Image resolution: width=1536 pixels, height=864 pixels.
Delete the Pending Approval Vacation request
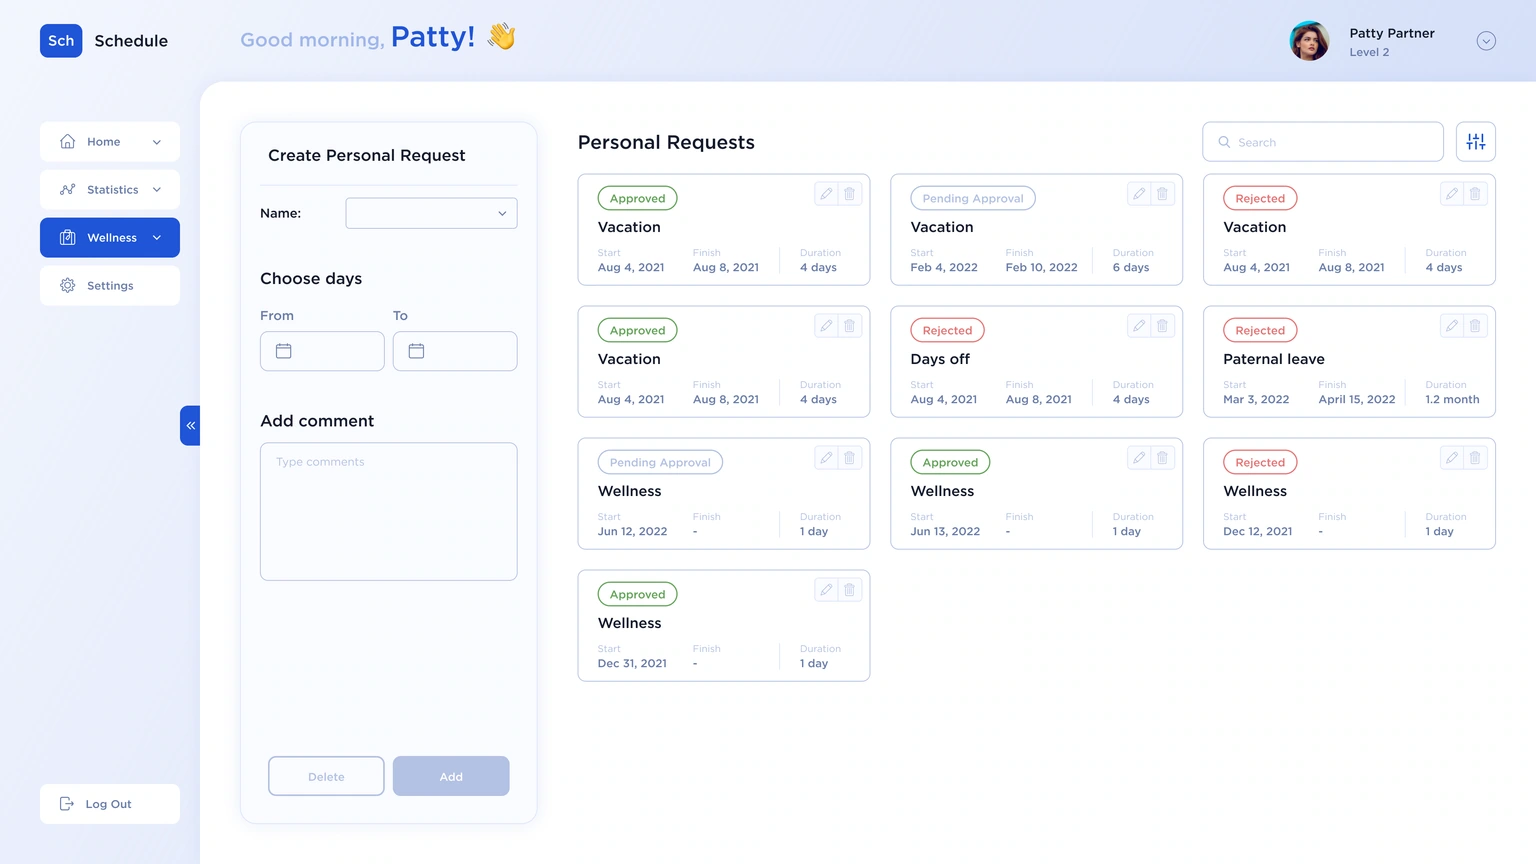point(1162,194)
